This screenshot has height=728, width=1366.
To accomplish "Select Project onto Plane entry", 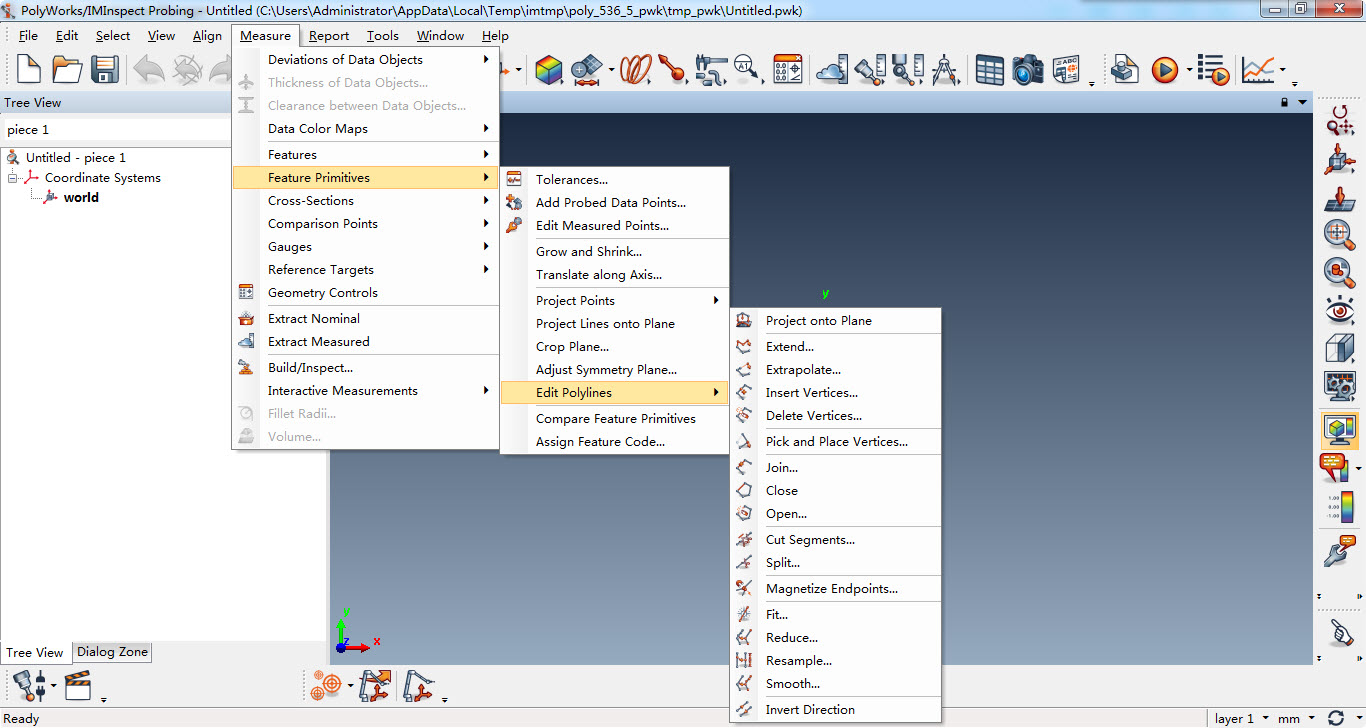I will click(x=836, y=321).
